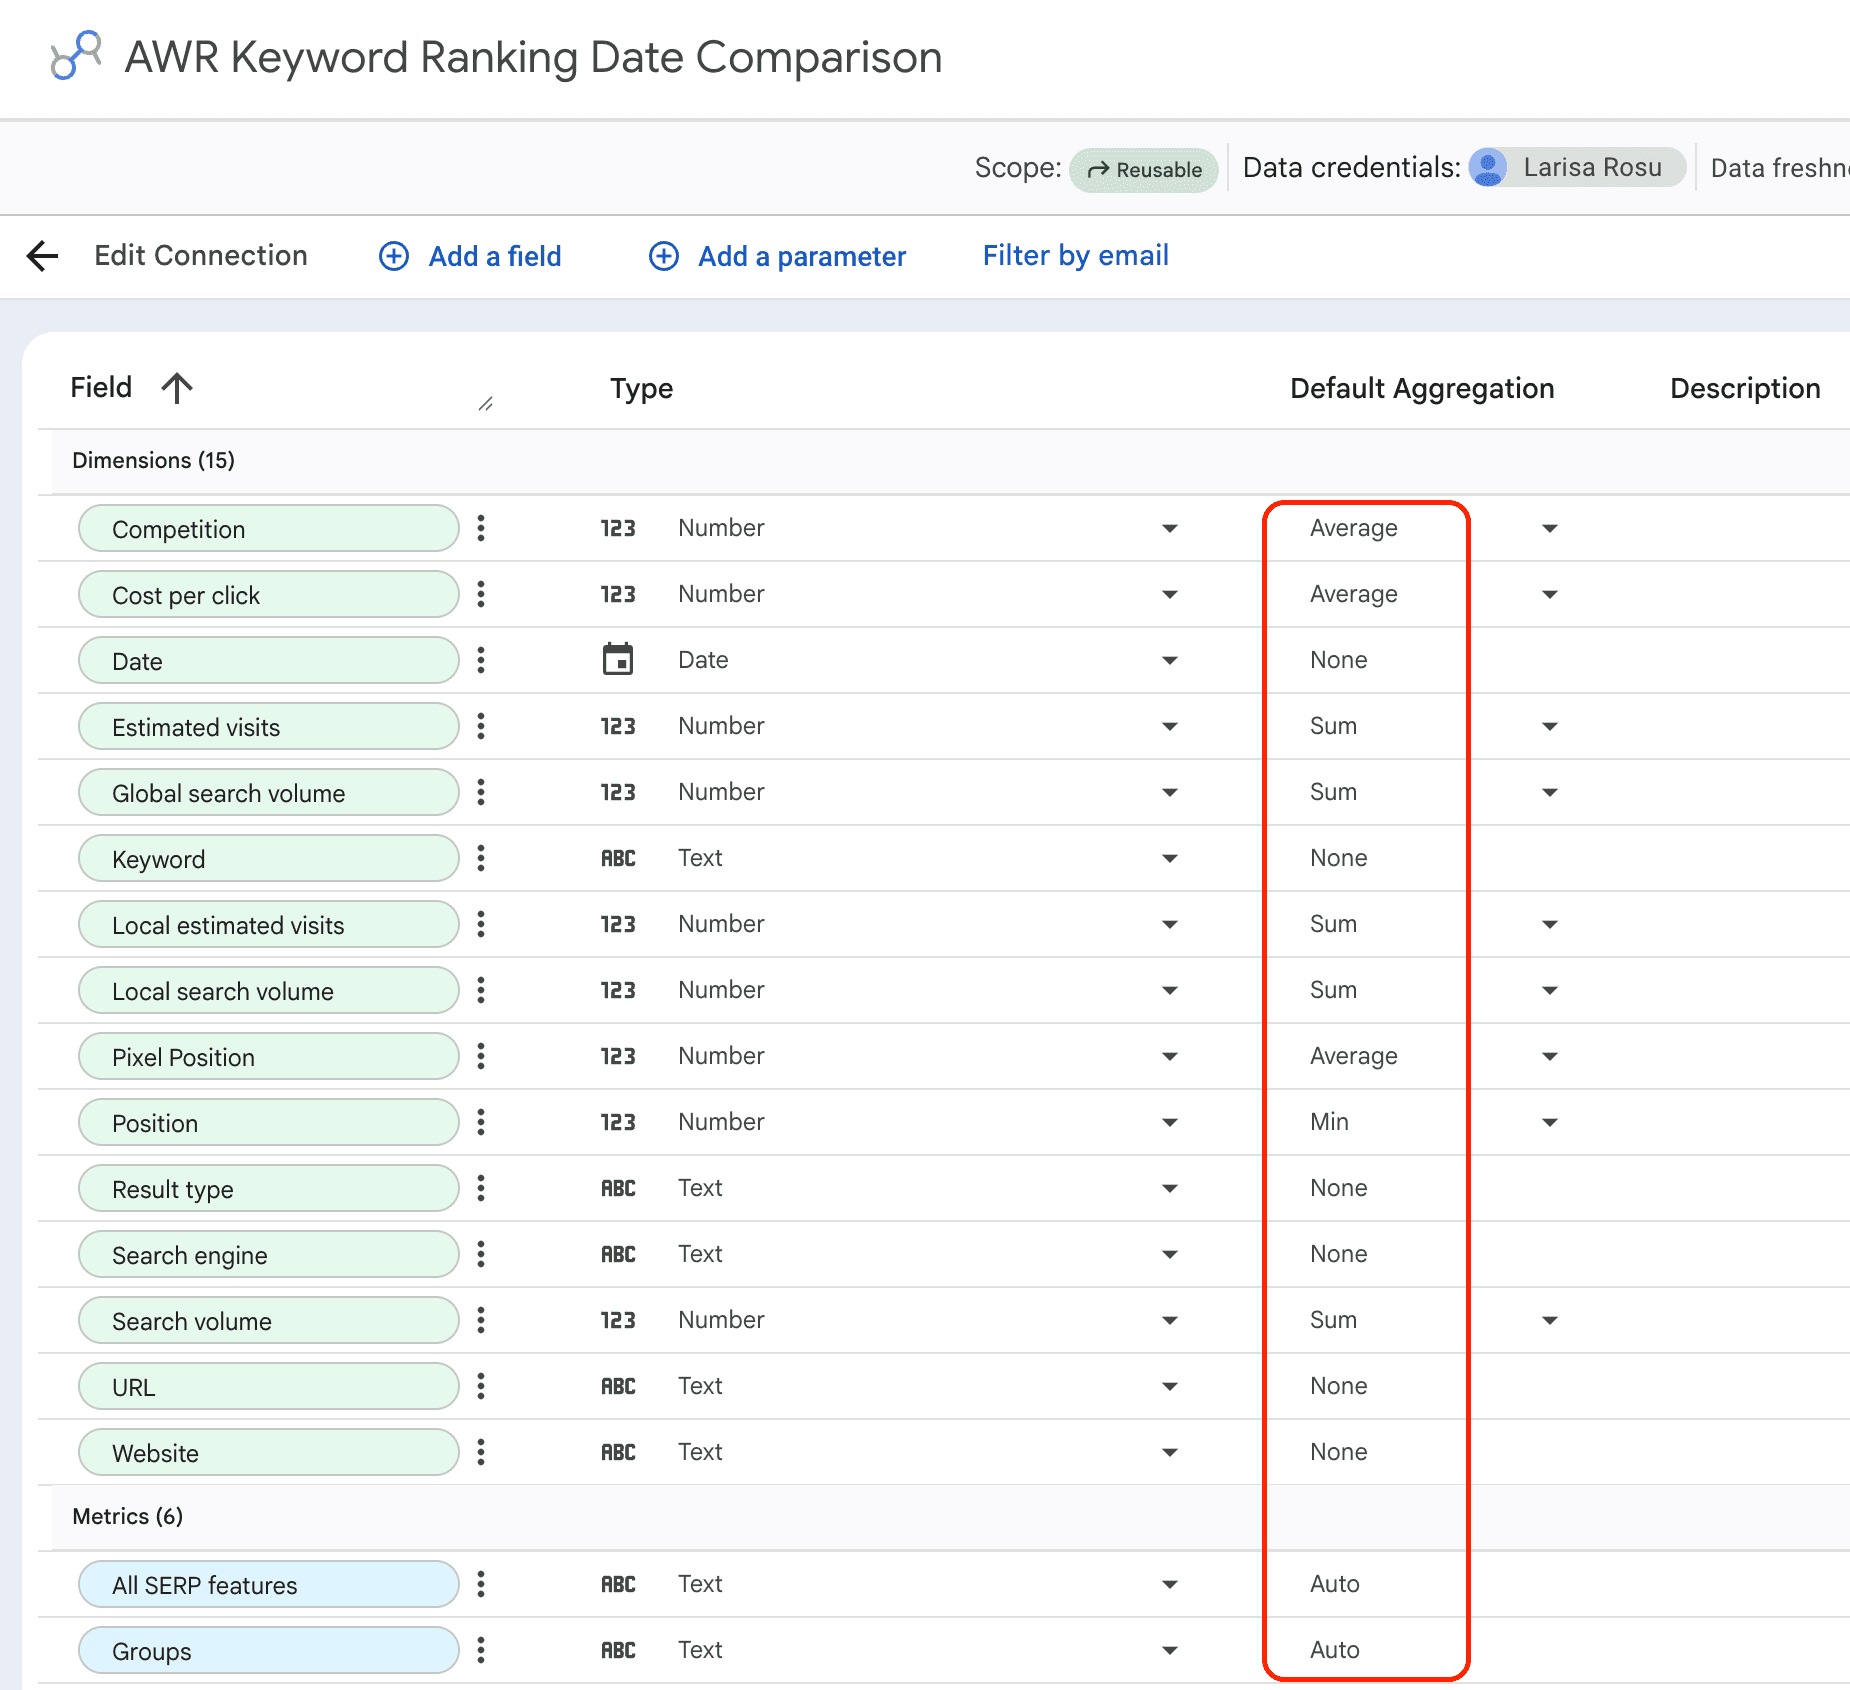This screenshot has height=1690, width=1850.
Task: Click the data source title AWR Keyword Ranking
Action: tap(534, 57)
